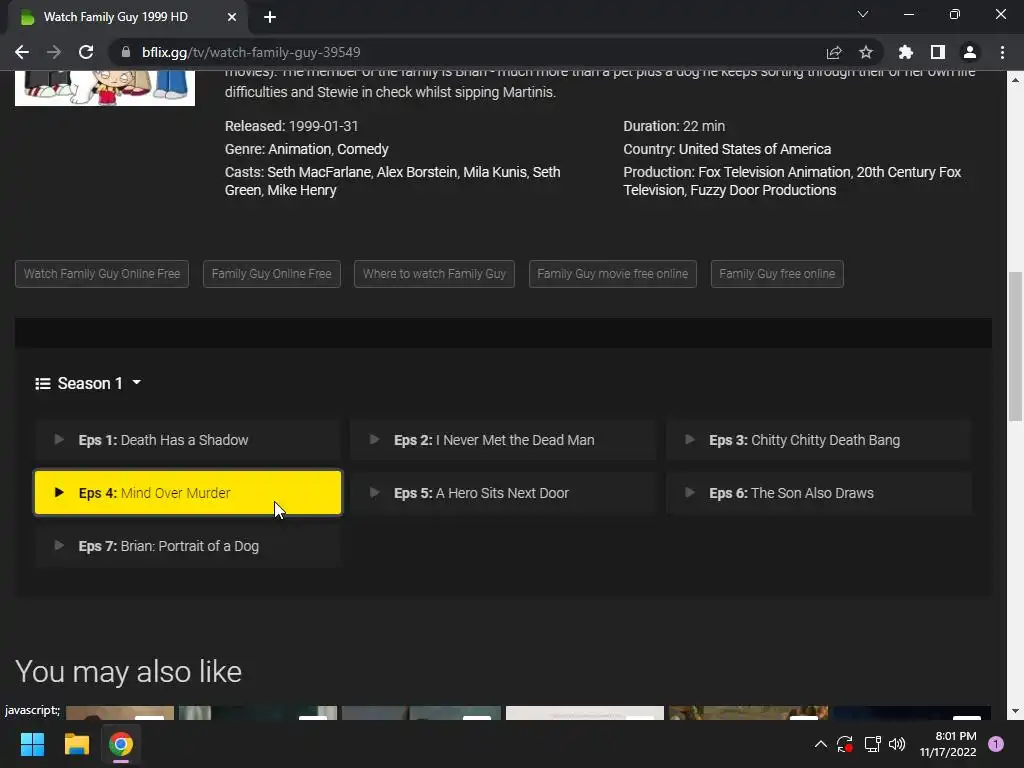Show hidden system tray icons

click(x=821, y=744)
